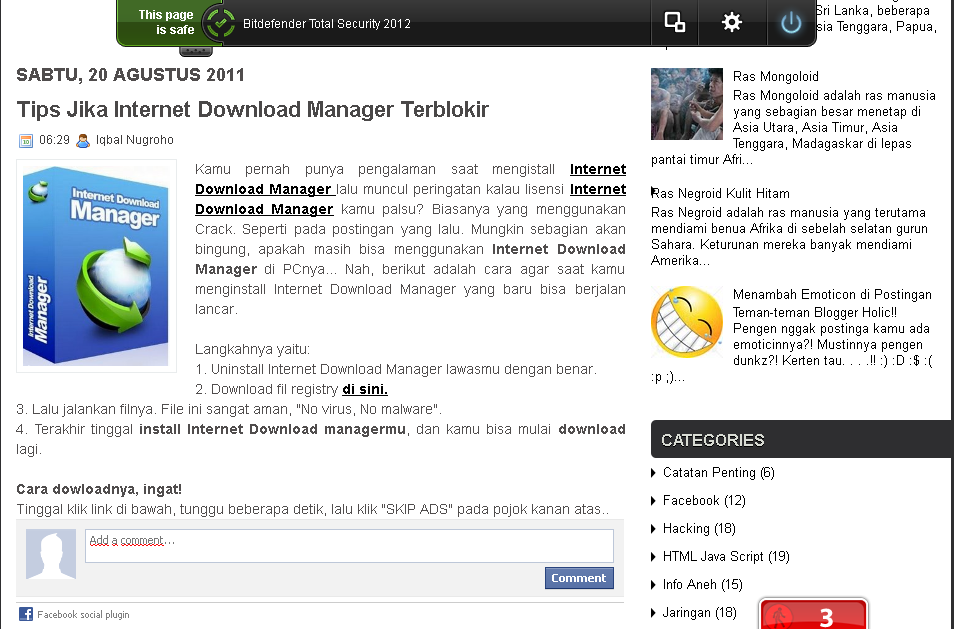Image resolution: width=954 pixels, height=629 pixels.
Task: Open the Jaringan (18) category
Action: click(700, 613)
